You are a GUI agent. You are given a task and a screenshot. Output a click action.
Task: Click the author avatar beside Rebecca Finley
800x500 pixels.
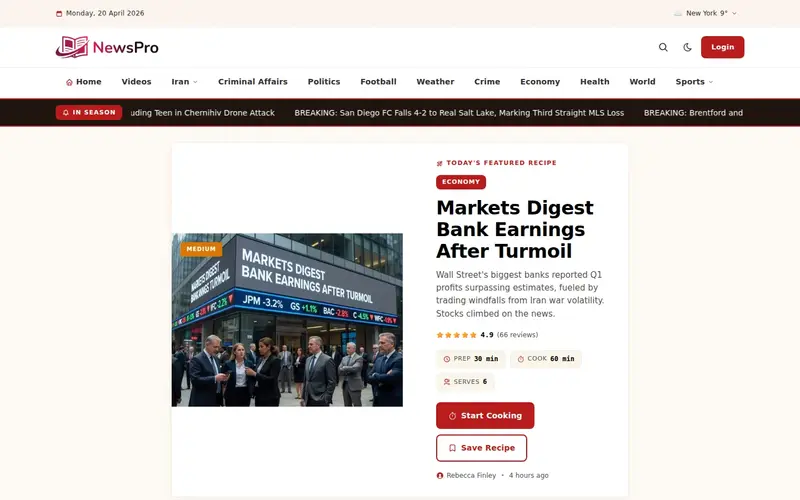440,476
